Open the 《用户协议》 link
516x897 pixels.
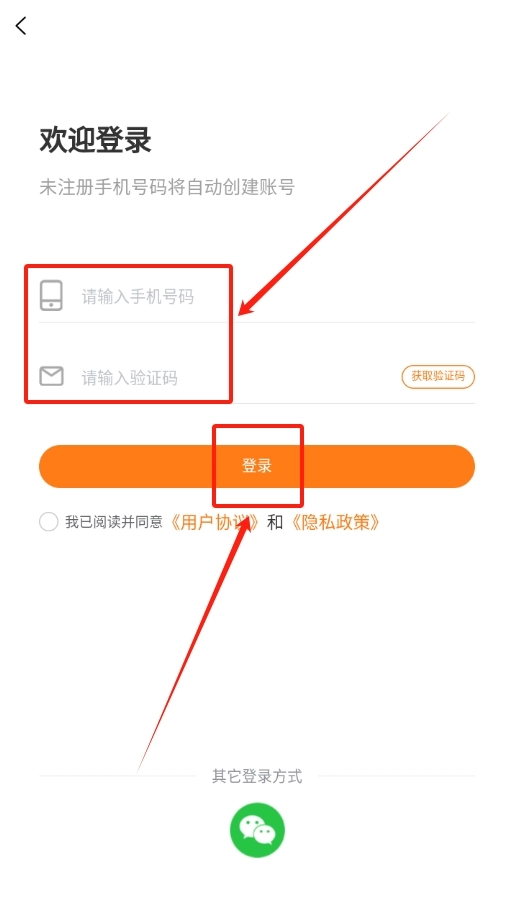pos(215,522)
